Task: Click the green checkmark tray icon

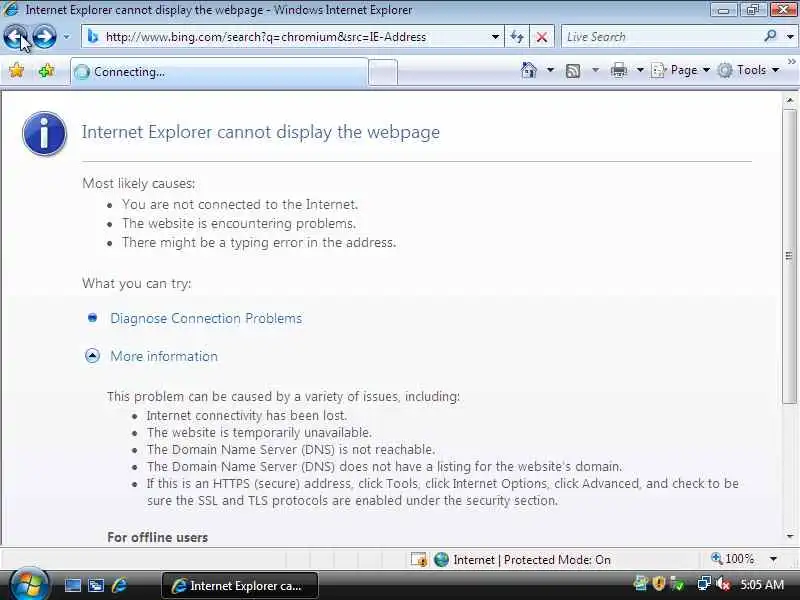Action: coord(677,583)
